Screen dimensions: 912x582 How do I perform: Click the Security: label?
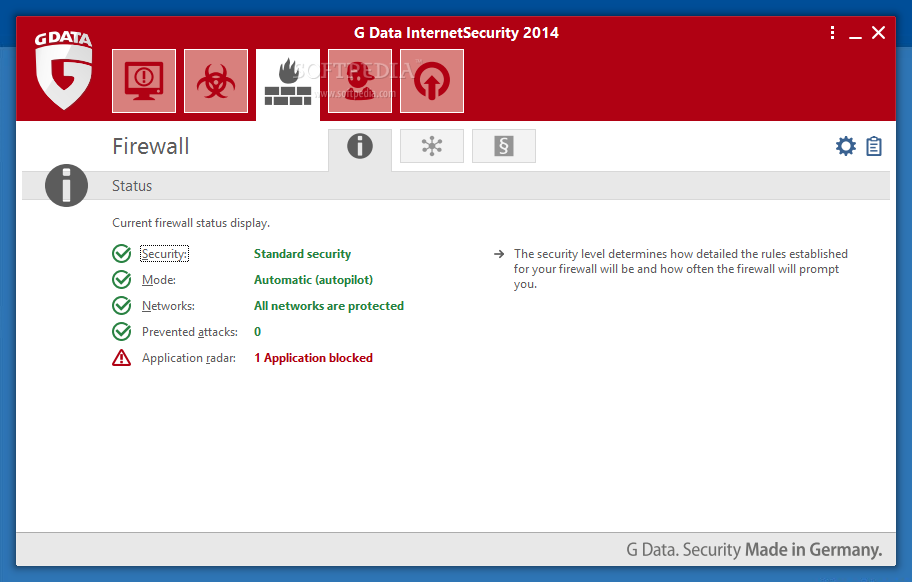tap(165, 254)
